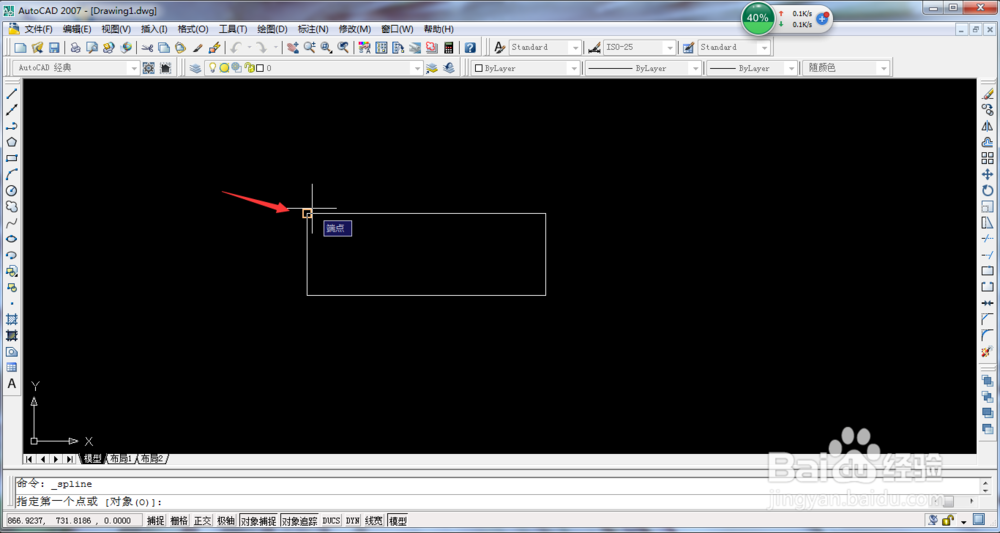
Task: Toggle 栅格 grid display in status bar
Action: coord(179,521)
